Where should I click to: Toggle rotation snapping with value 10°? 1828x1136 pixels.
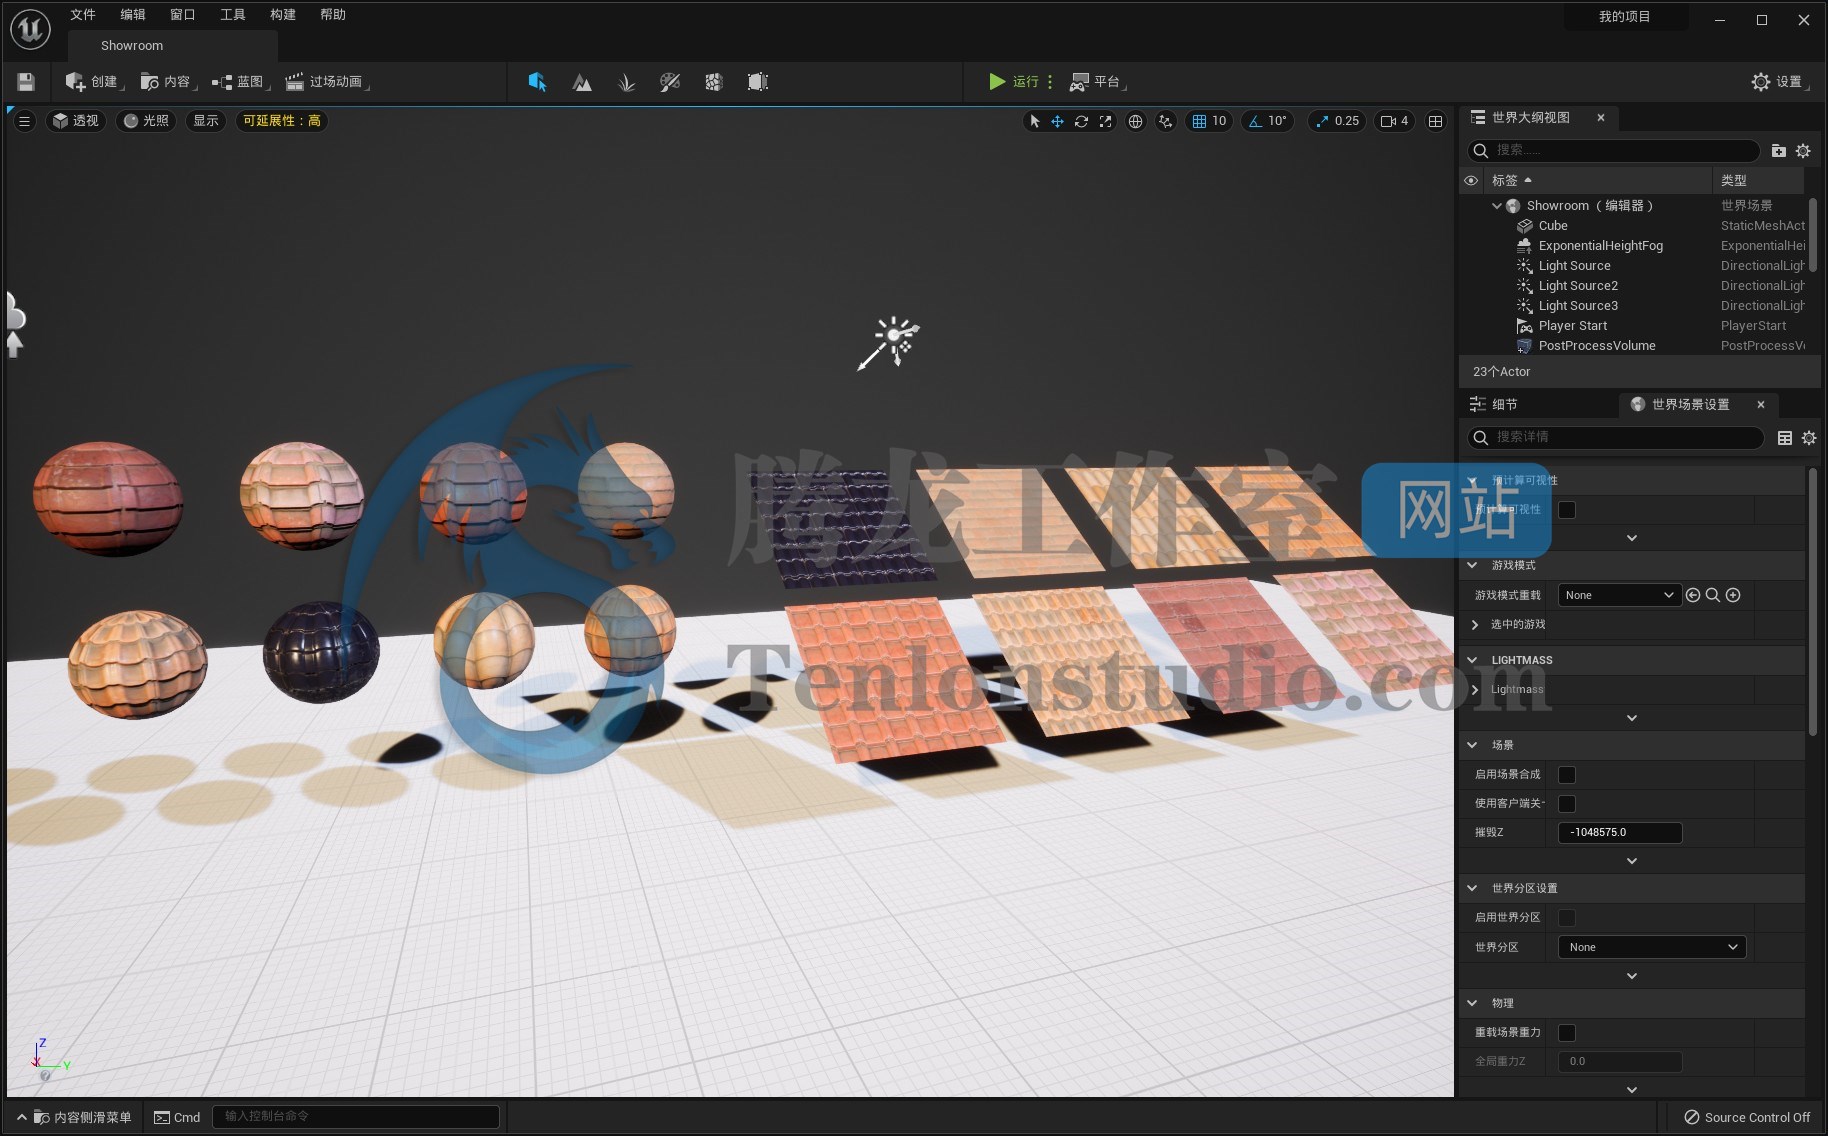point(1267,121)
